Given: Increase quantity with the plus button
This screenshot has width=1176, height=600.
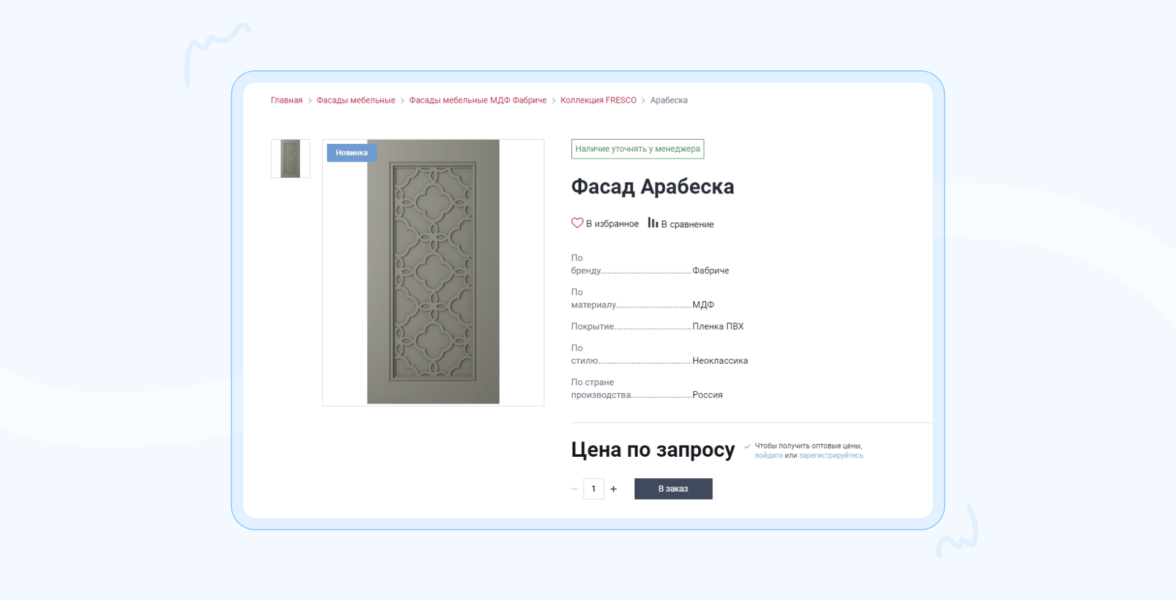Looking at the screenshot, I should (614, 489).
